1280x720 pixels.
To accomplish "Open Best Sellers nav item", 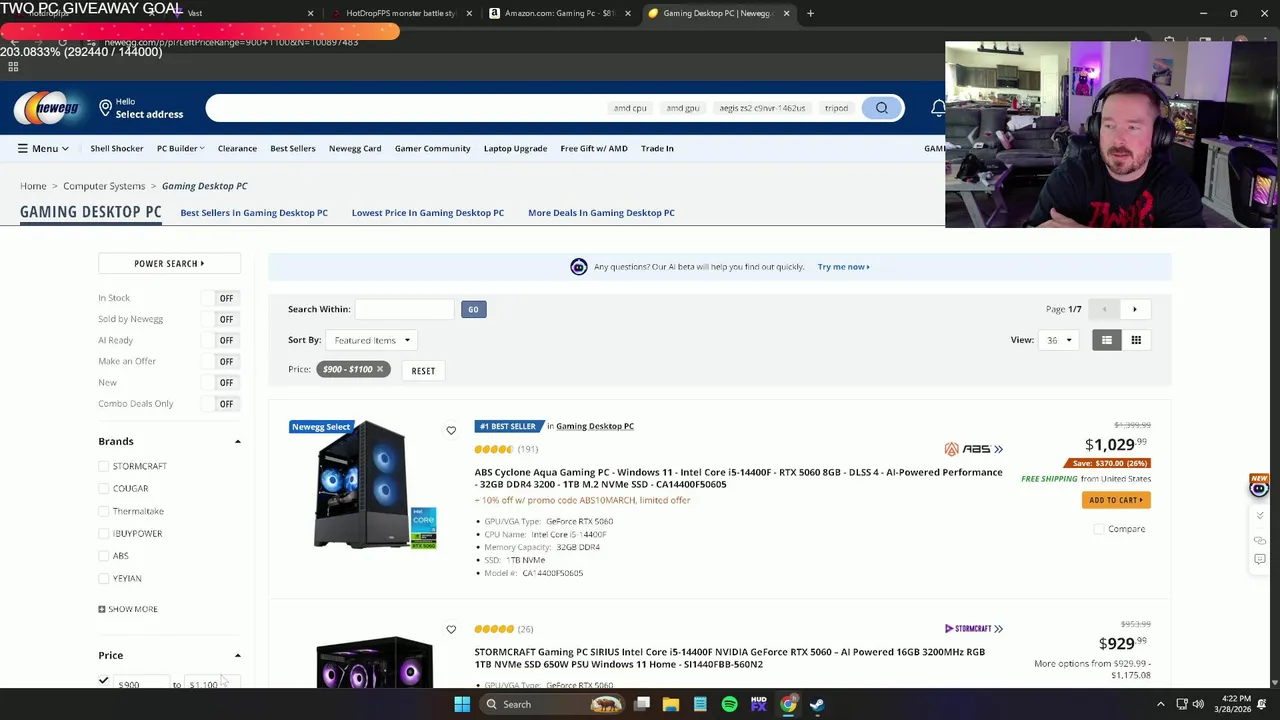I will click(x=292, y=148).
